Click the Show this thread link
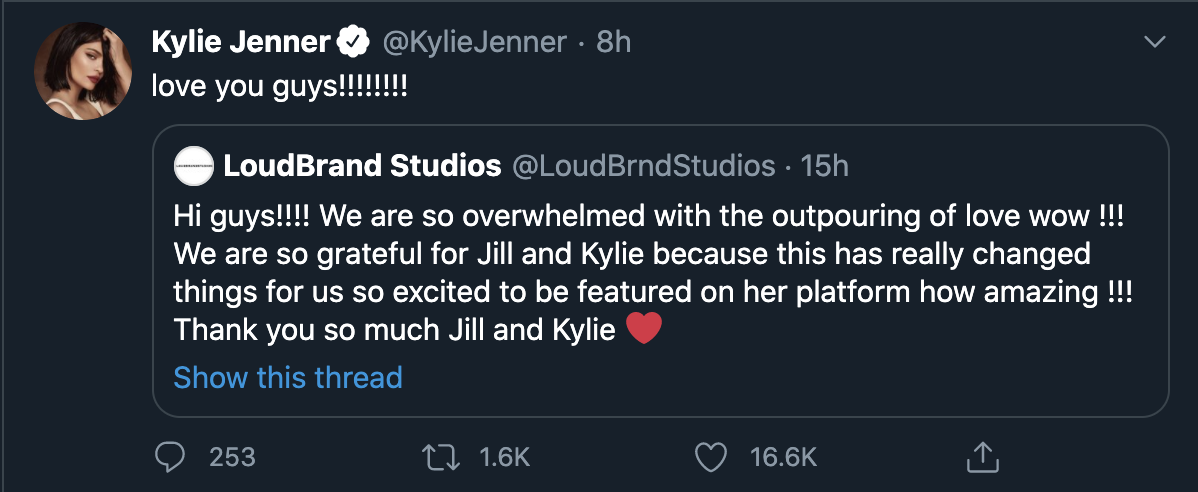This screenshot has width=1198, height=492. (288, 377)
